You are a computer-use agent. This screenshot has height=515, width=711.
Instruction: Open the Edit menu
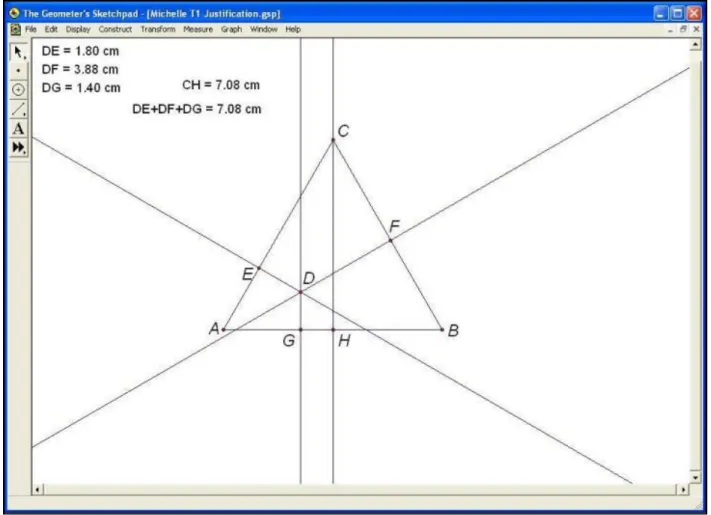pyautogui.click(x=51, y=29)
